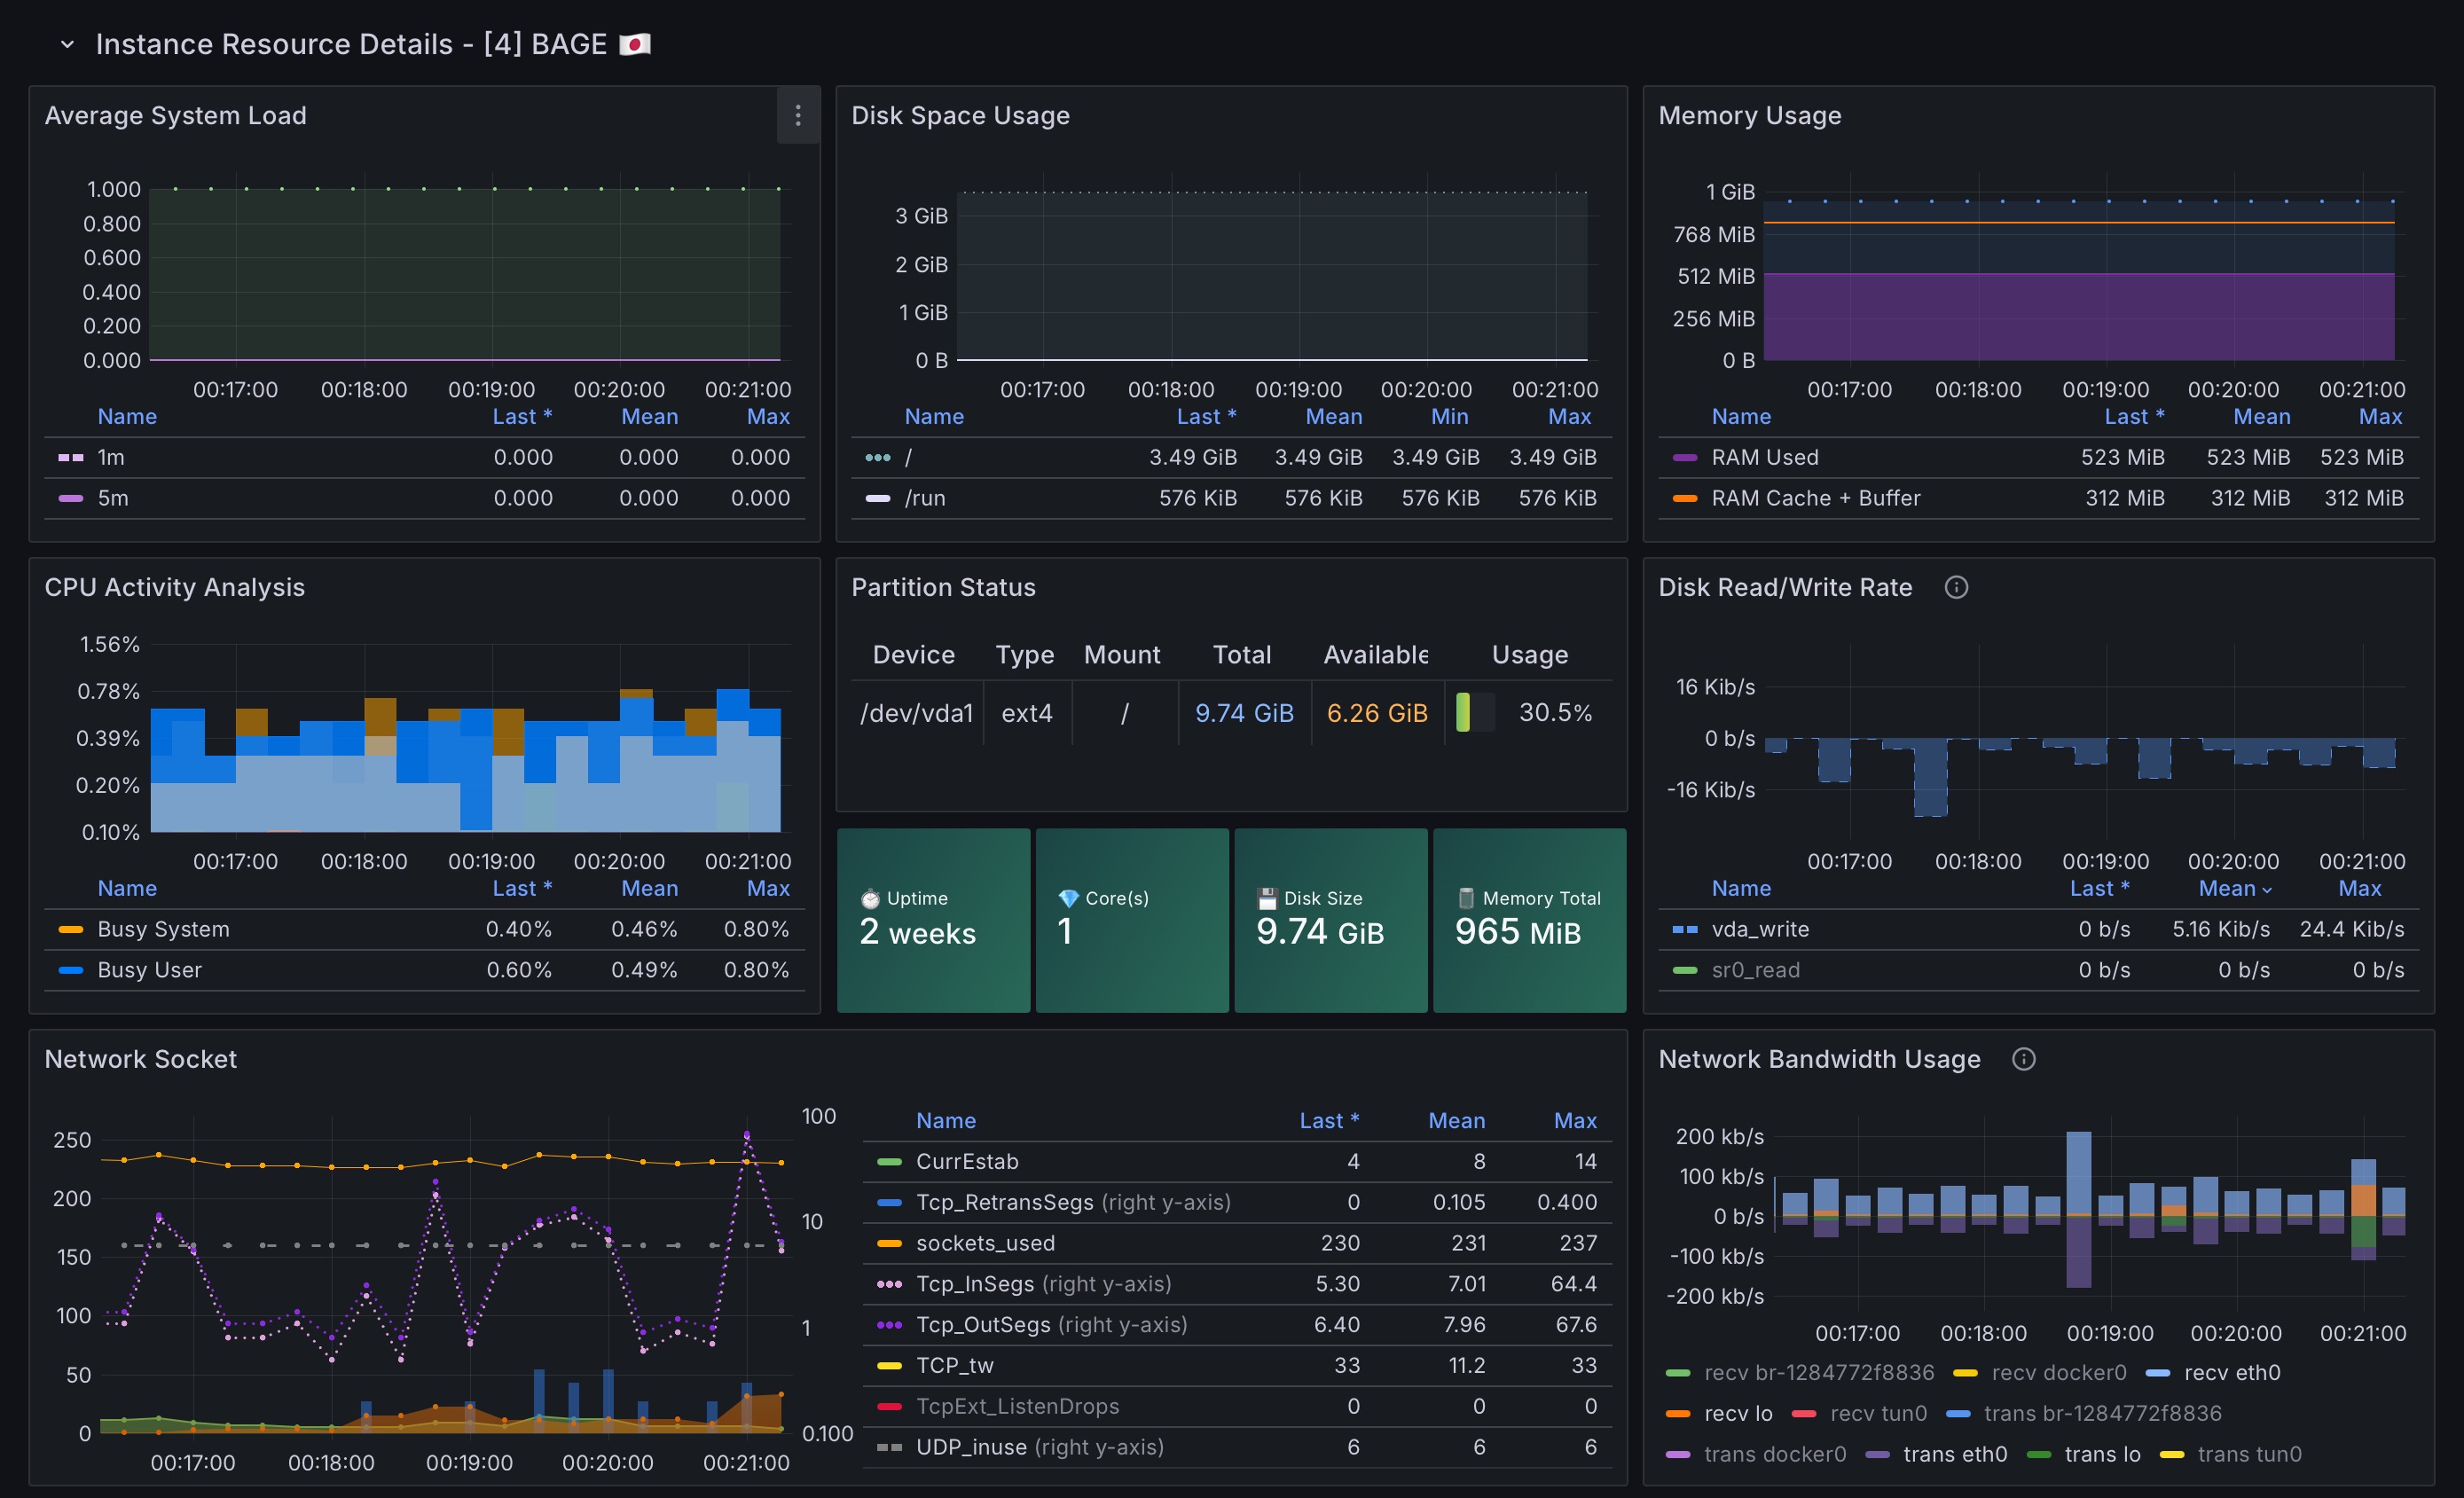The image size is (2464, 1498).
Task: Toggle the 5m series in load legend
Action: pyautogui.click(x=112, y=498)
